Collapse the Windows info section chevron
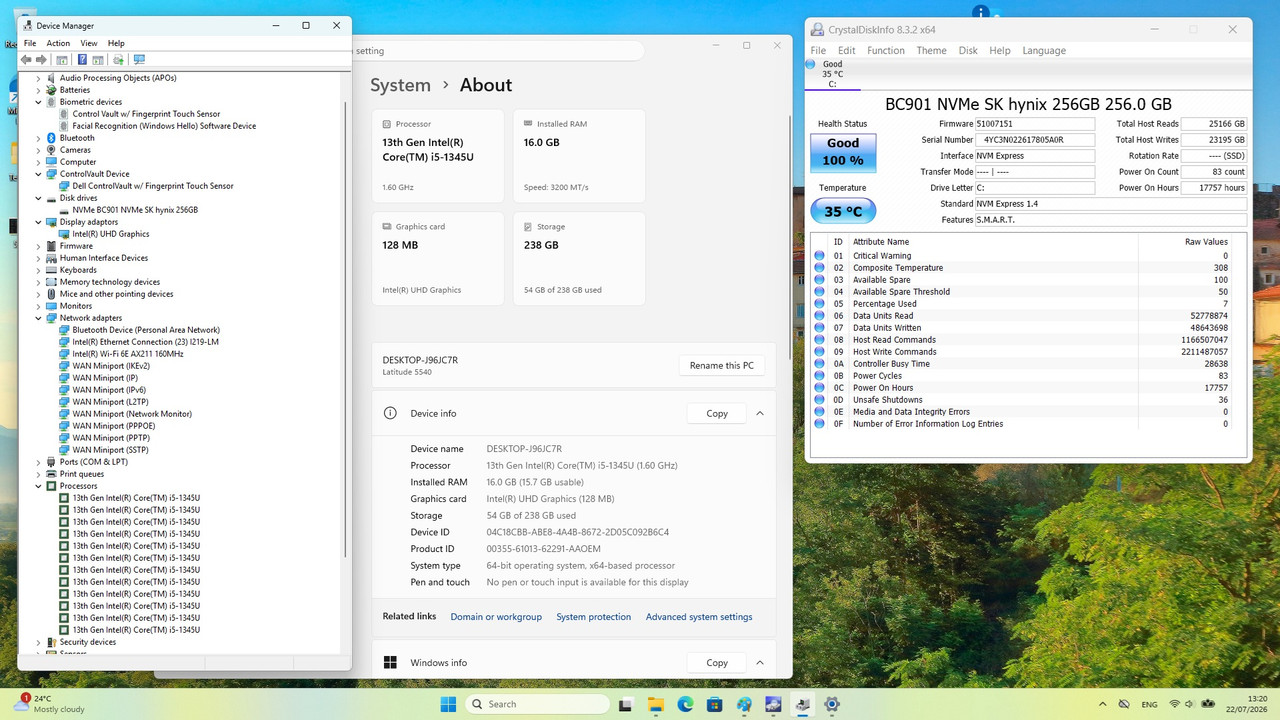The image size is (1280, 720). (x=760, y=662)
